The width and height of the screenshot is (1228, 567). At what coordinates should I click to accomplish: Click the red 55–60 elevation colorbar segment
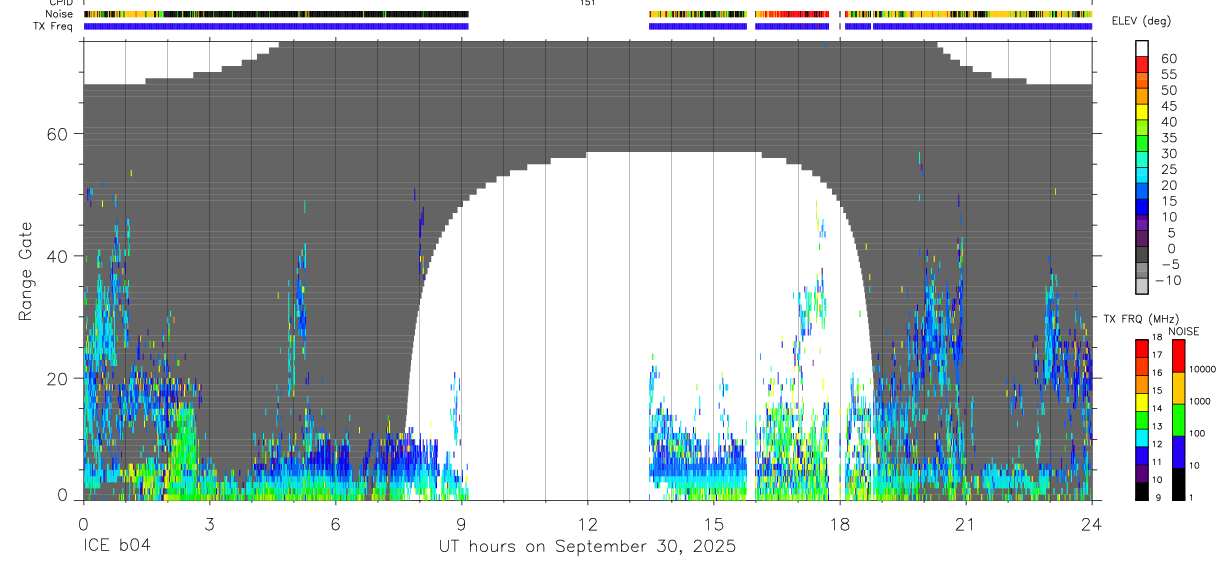pyautogui.click(x=1142, y=65)
